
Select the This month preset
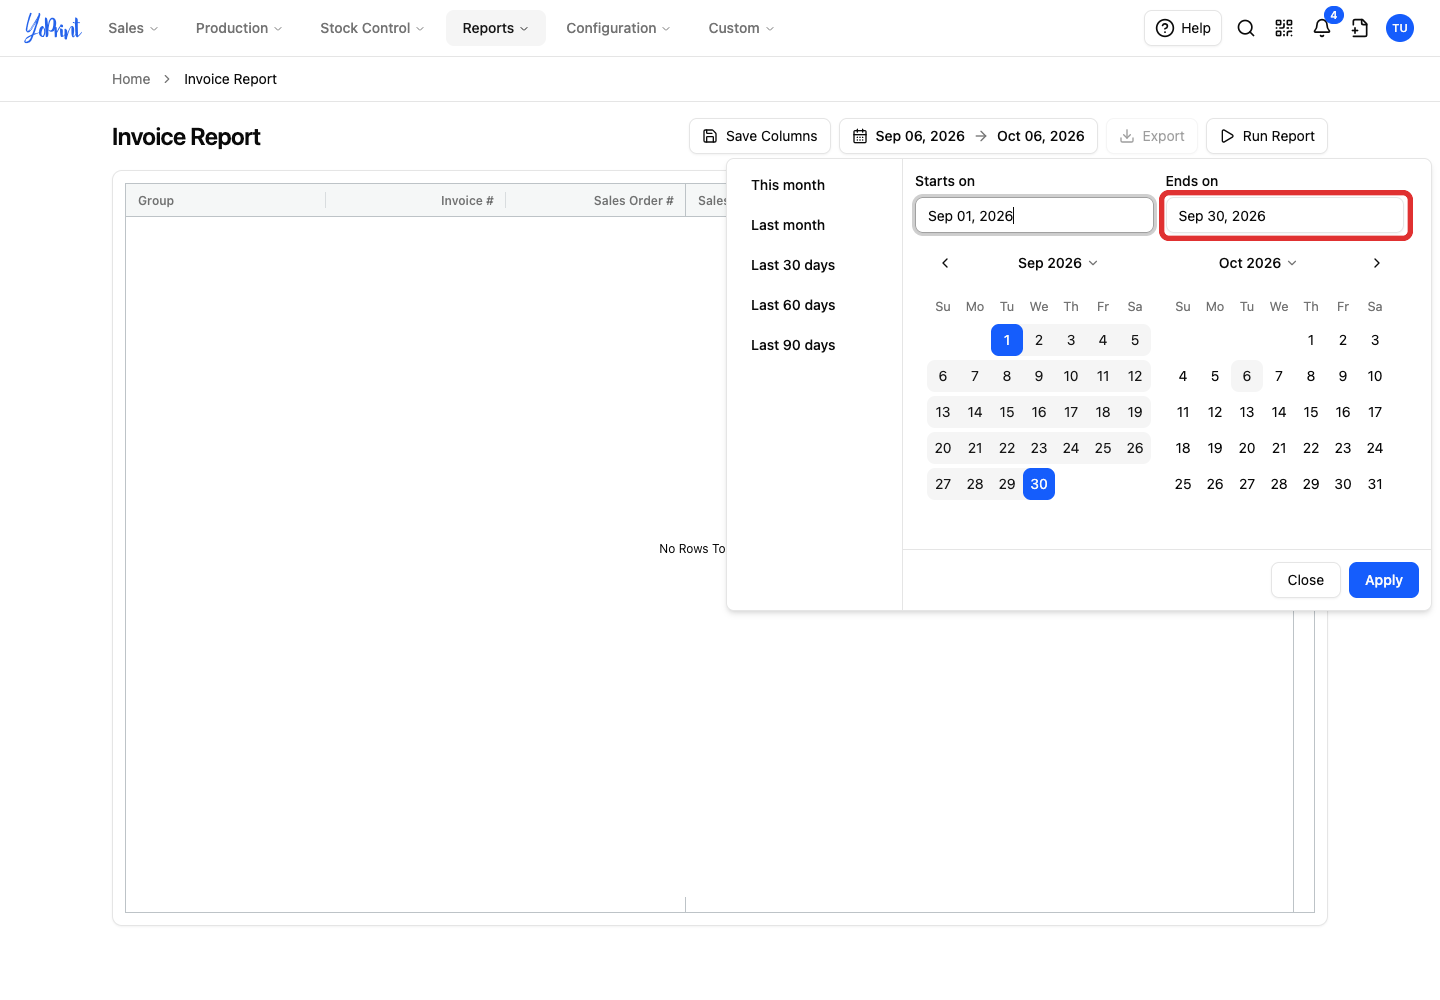pos(788,185)
